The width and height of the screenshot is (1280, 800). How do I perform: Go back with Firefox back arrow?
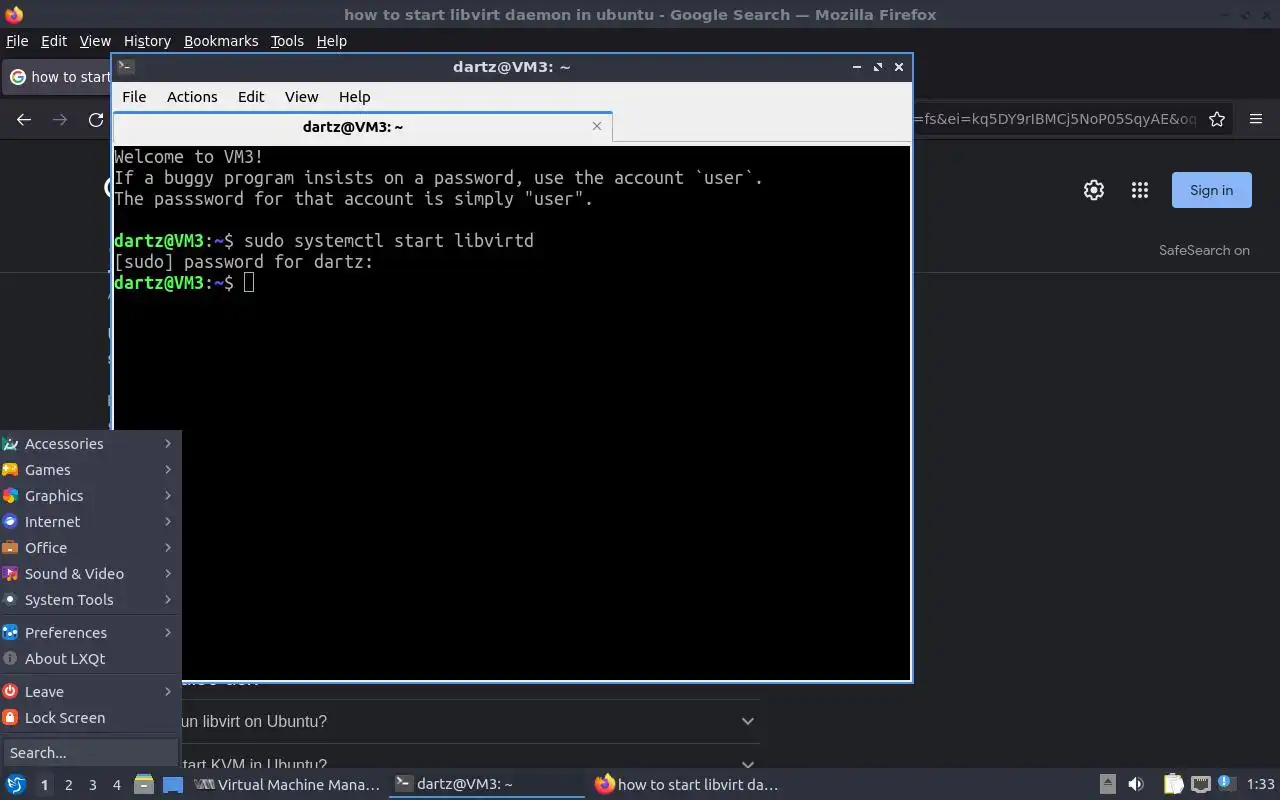(x=24, y=119)
